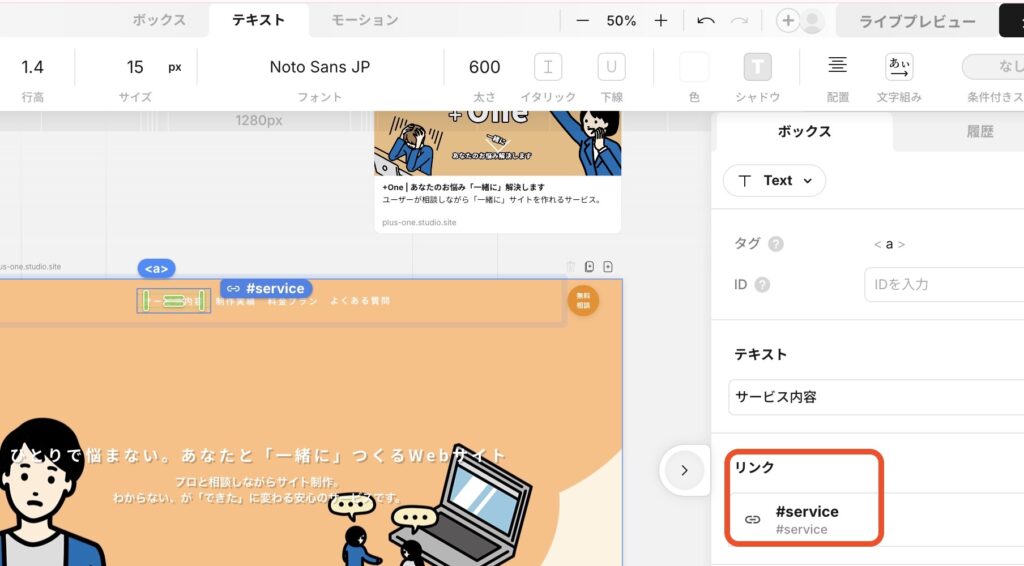Select the ボックス tab in the right panel

[804, 131]
